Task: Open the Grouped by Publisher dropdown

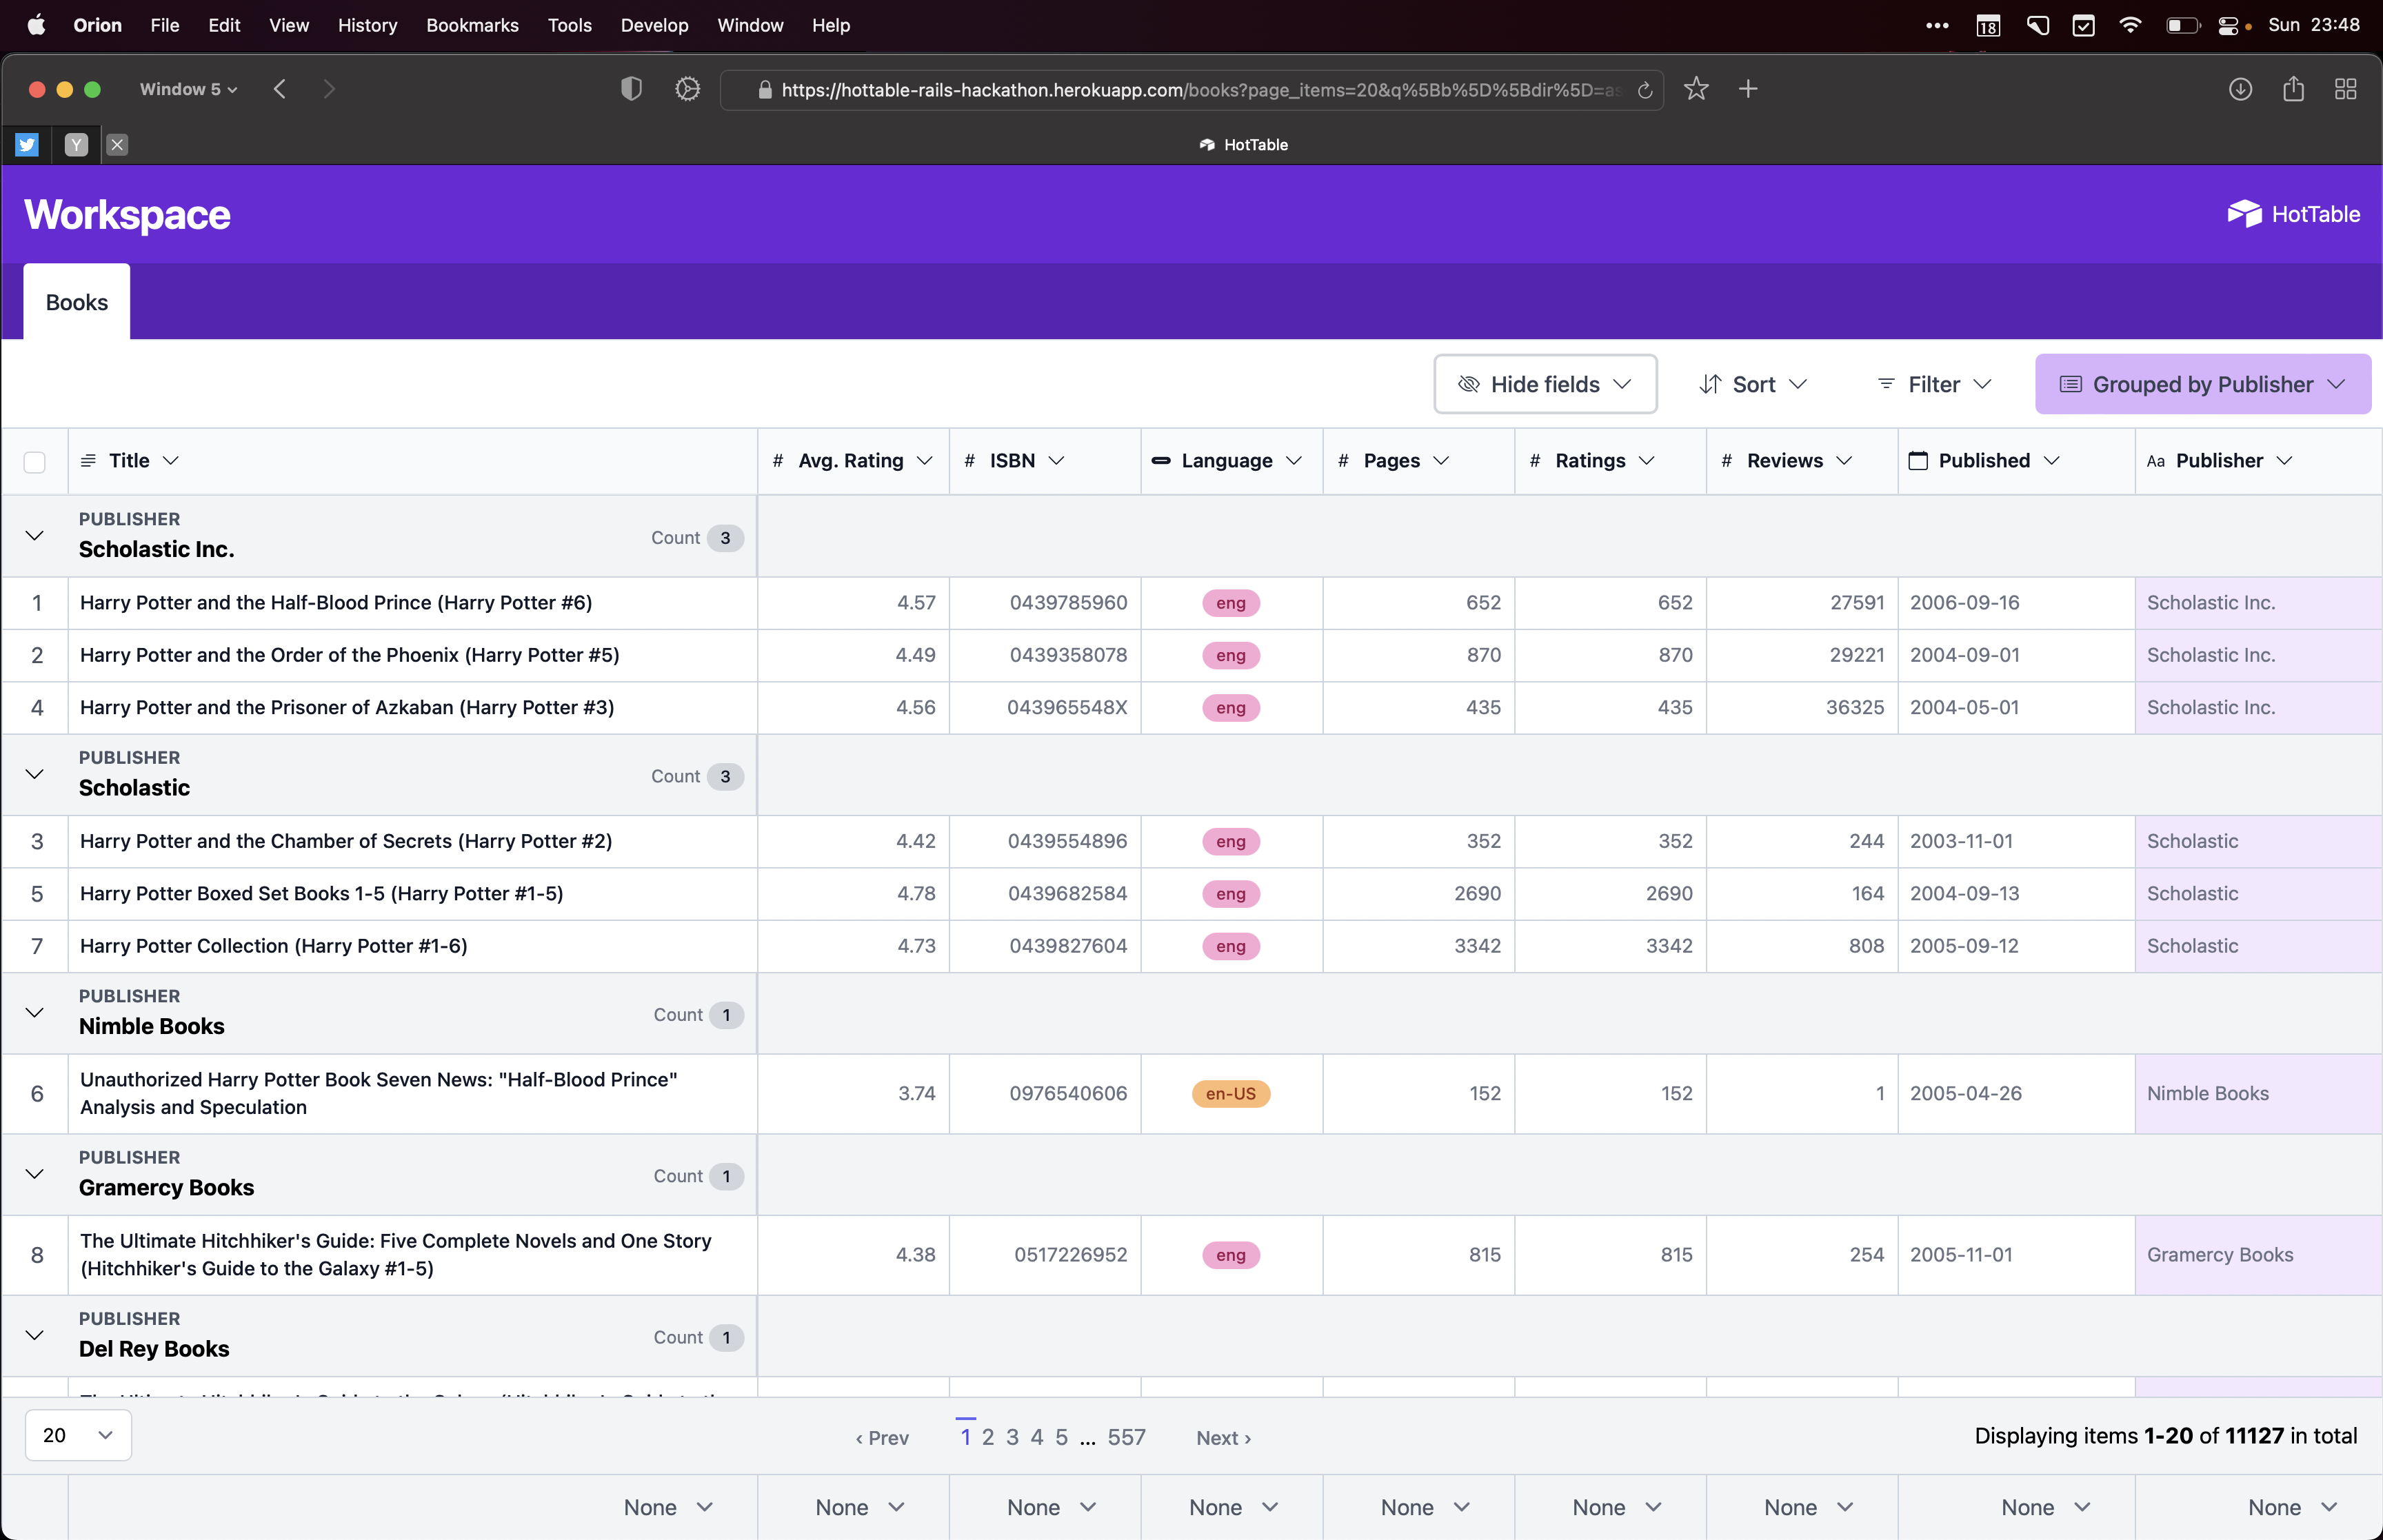Action: (2202, 384)
